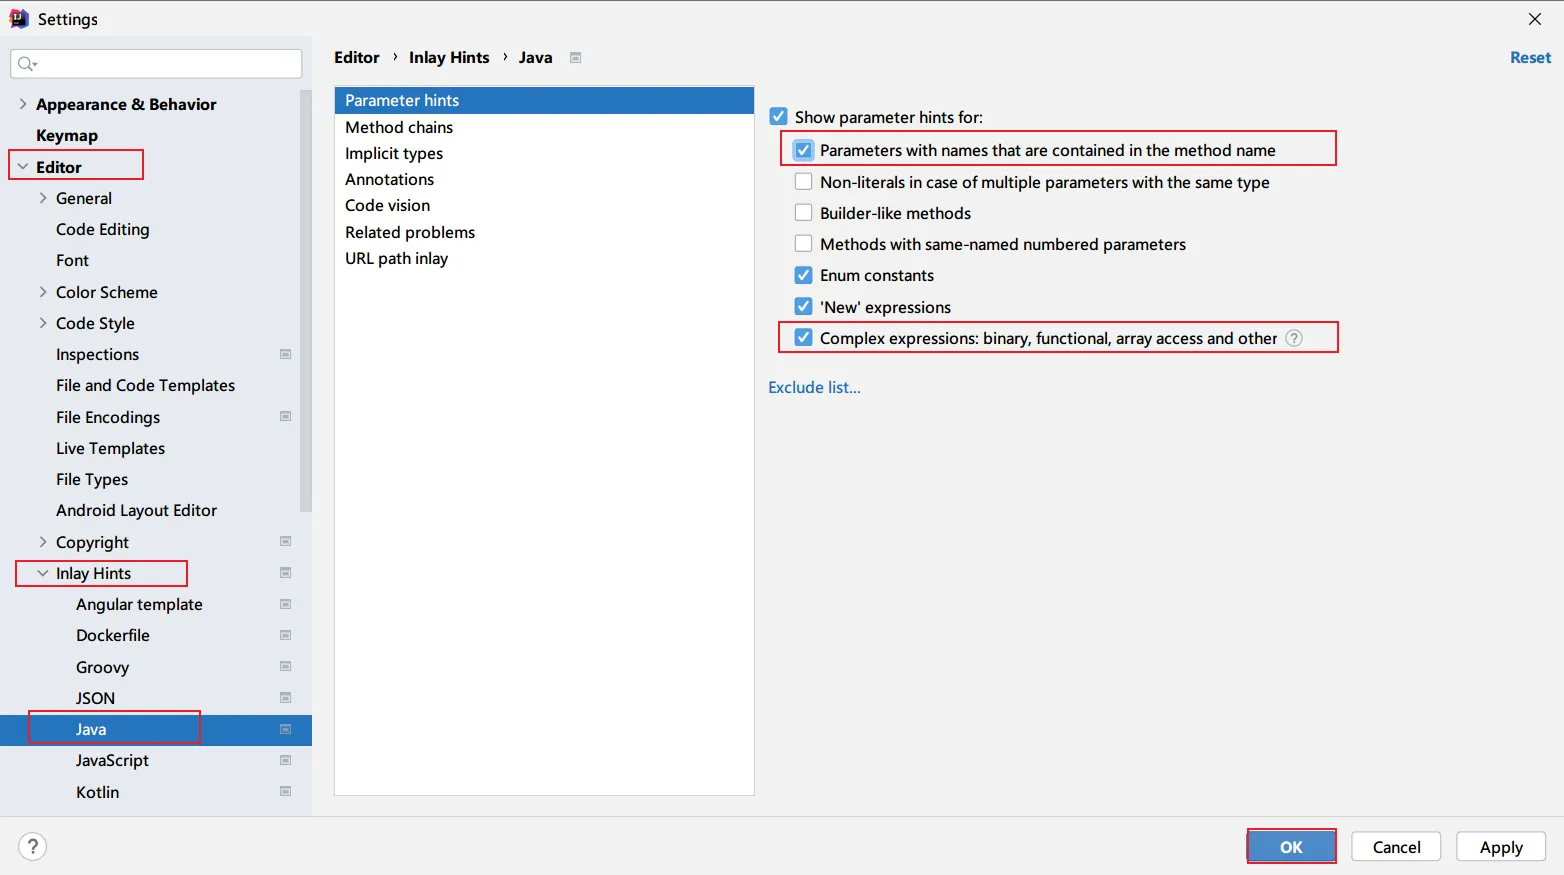This screenshot has height=875, width=1564.
Task: Expand Appearance & Behavior section
Action: [x=23, y=104]
